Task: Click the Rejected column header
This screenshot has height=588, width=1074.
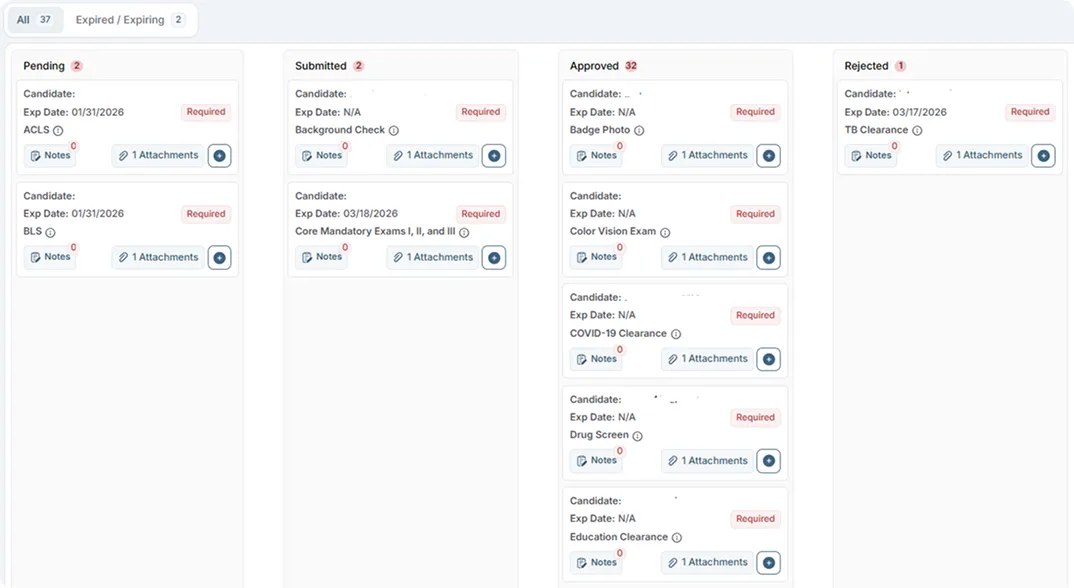Action: [x=866, y=66]
